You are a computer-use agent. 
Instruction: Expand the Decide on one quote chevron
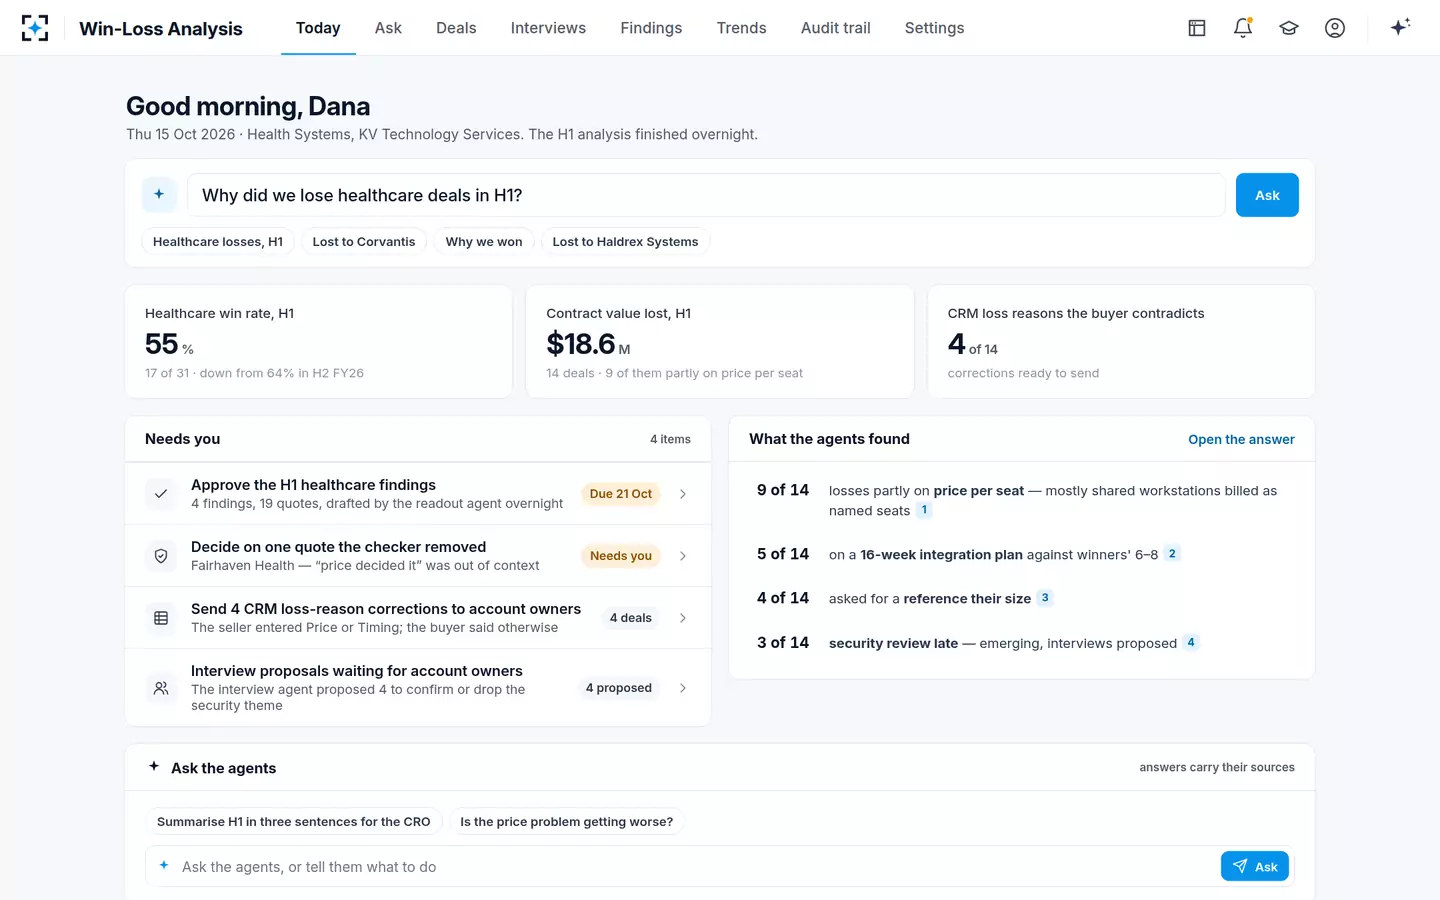click(x=683, y=556)
